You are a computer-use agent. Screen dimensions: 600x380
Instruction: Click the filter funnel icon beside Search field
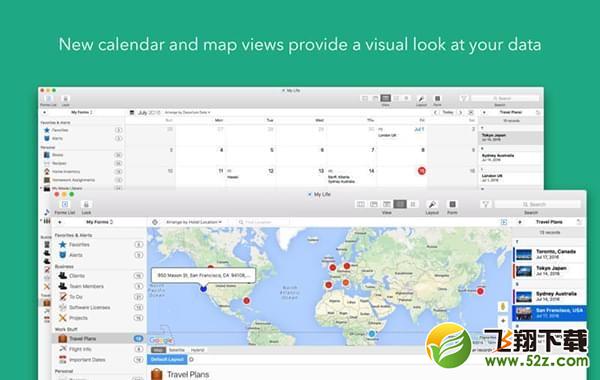(486, 204)
